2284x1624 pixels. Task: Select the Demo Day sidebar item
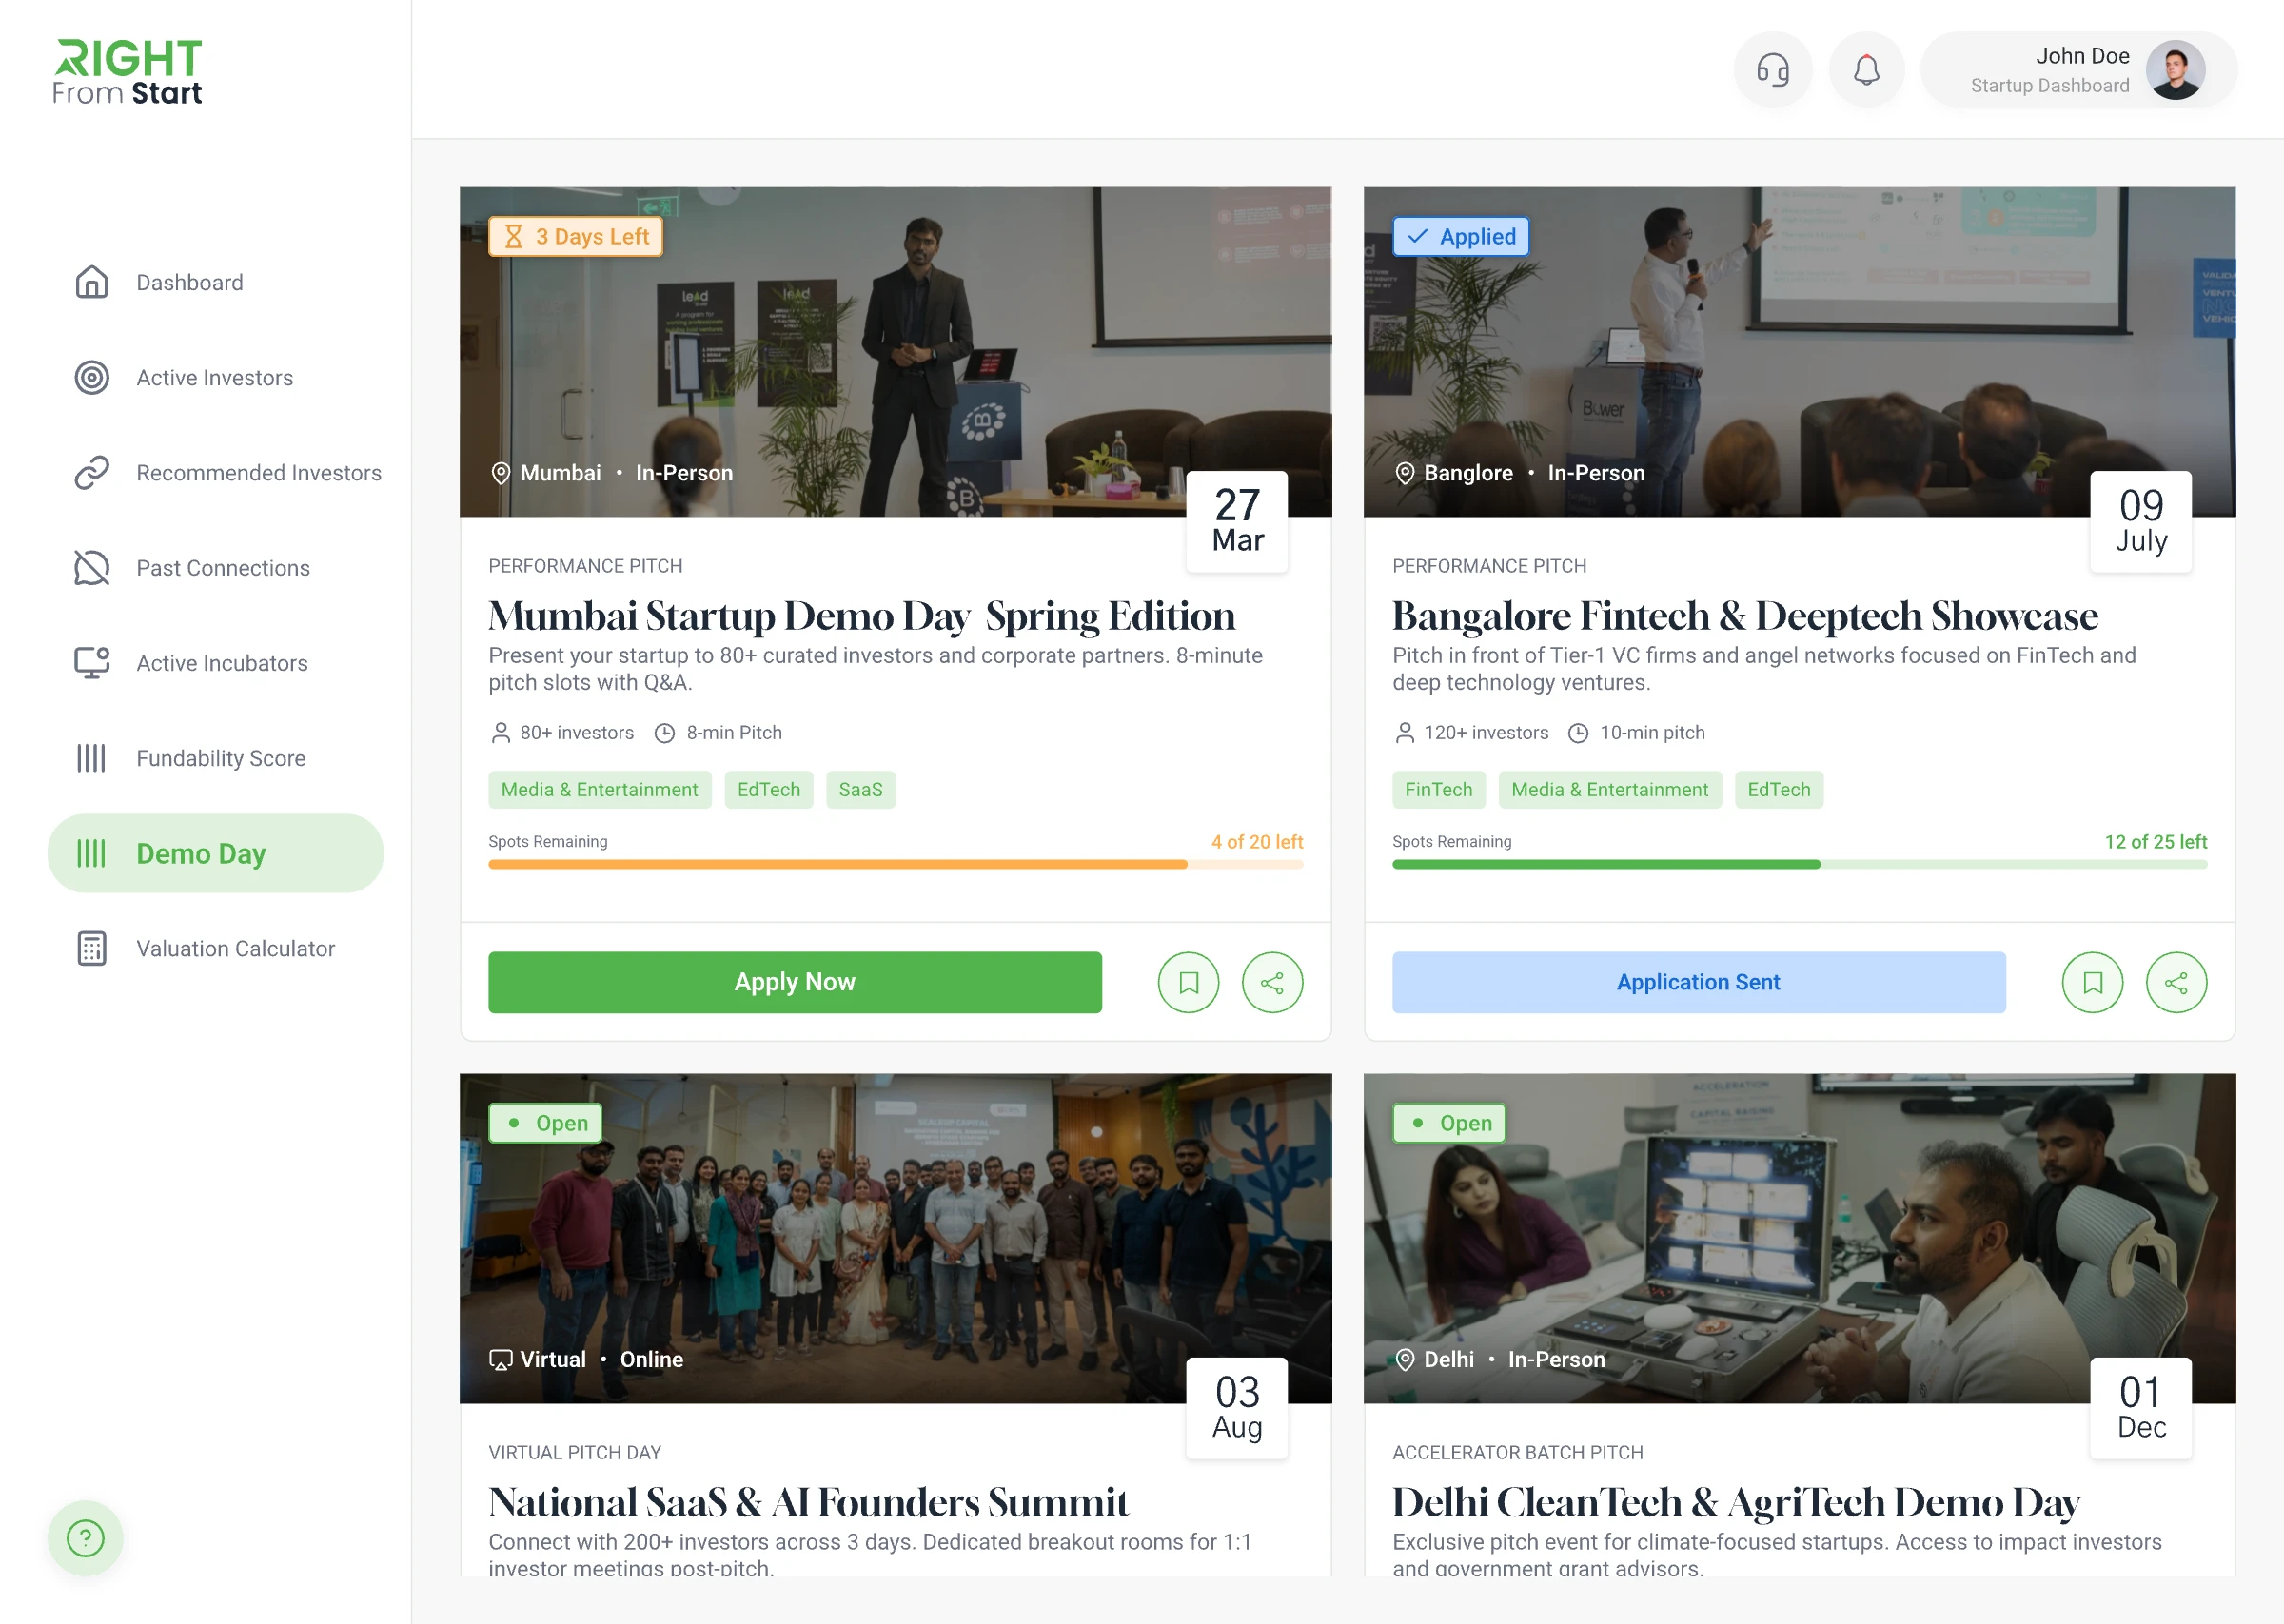(215, 853)
